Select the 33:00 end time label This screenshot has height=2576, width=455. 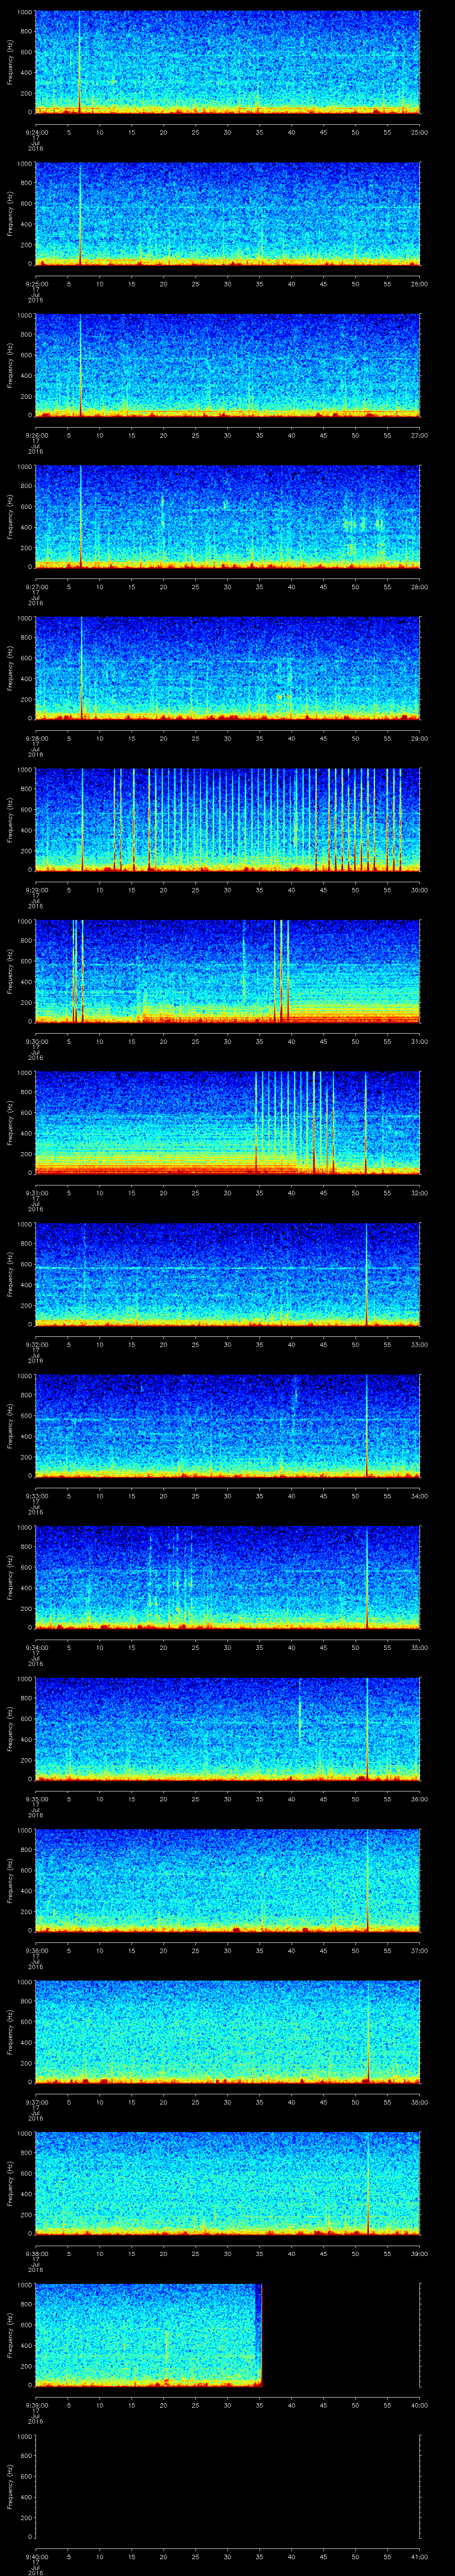pyautogui.click(x=420, y=1344)
